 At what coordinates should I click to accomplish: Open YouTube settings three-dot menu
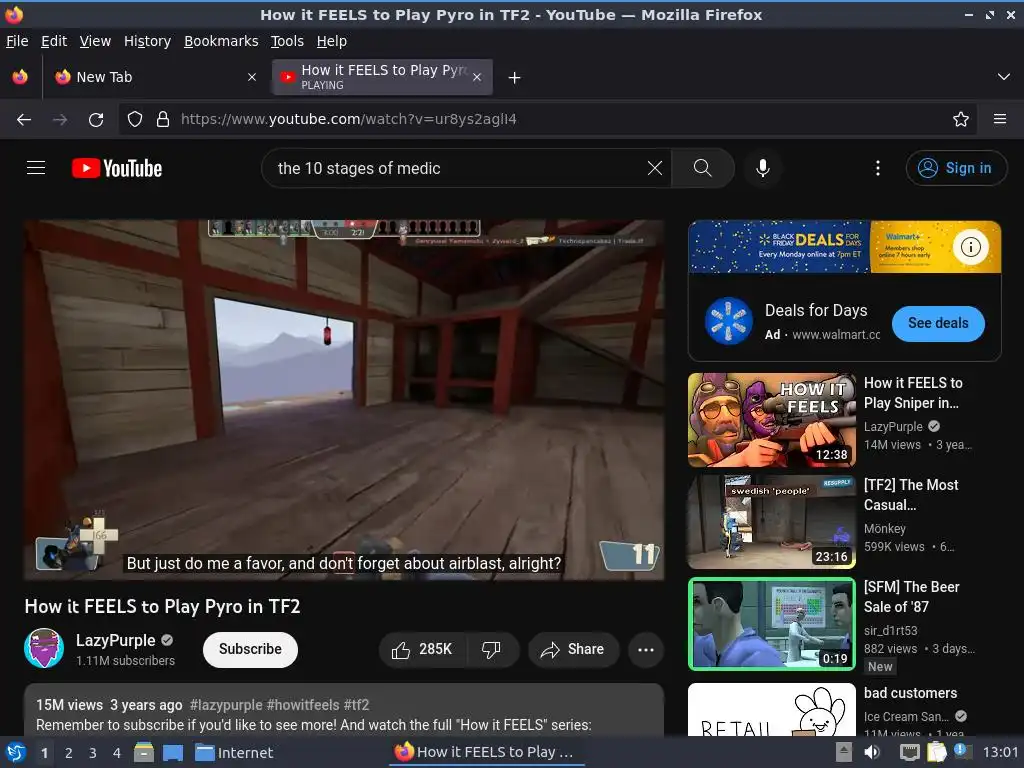pyautogui.click(x=878, y=168)
